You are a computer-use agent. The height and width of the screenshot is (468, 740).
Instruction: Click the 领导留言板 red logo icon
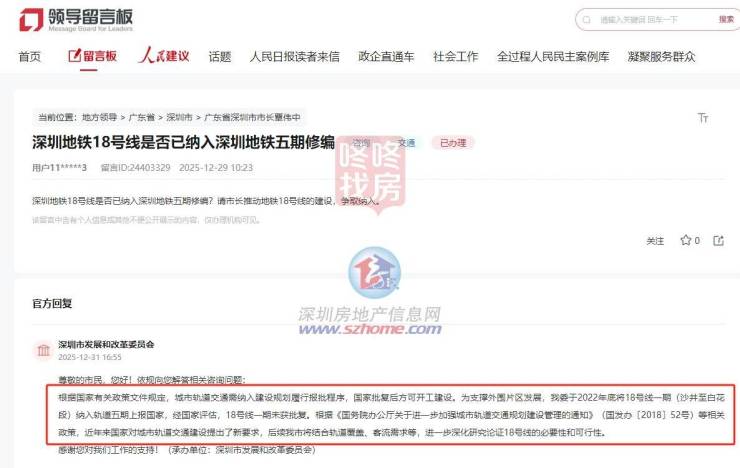tap(31, 20)
